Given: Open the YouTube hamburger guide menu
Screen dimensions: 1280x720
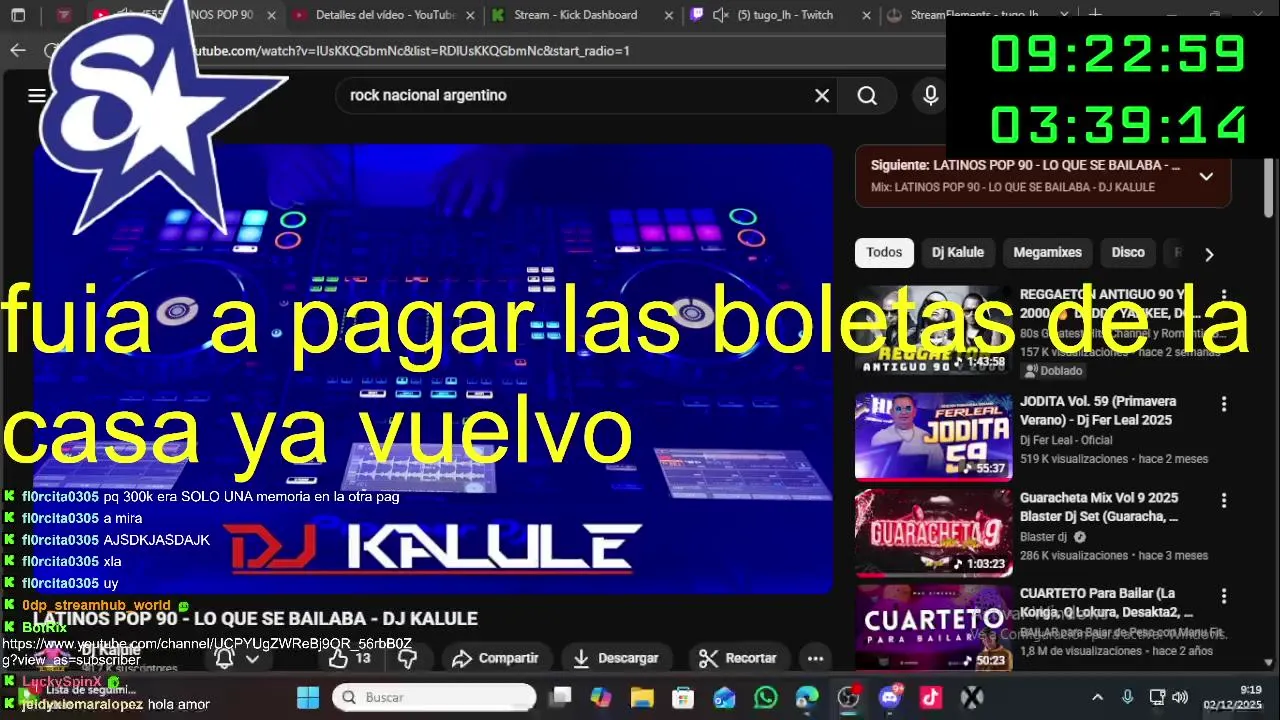Looking at the screenshot, I should pyautogui.click(x=37, y=95).
